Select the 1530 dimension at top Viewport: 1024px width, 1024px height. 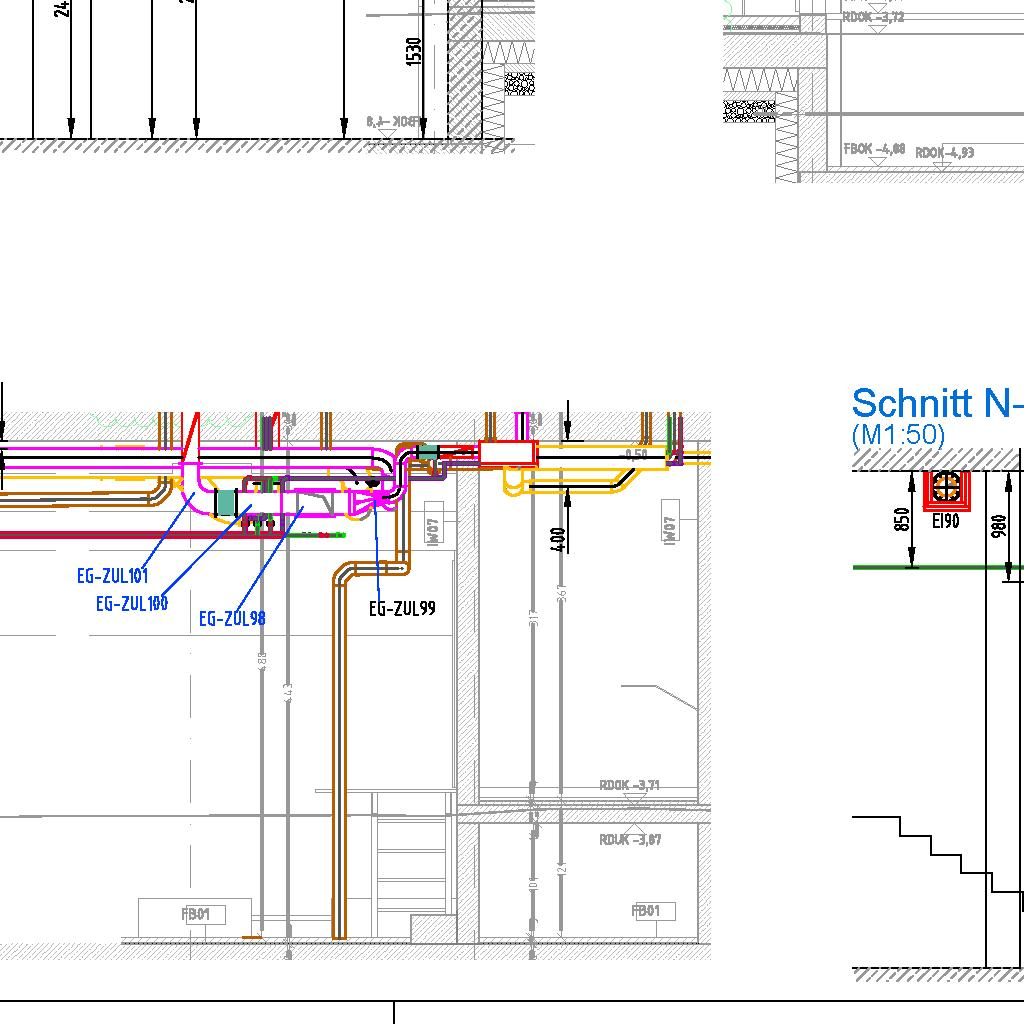pos(415,52)
